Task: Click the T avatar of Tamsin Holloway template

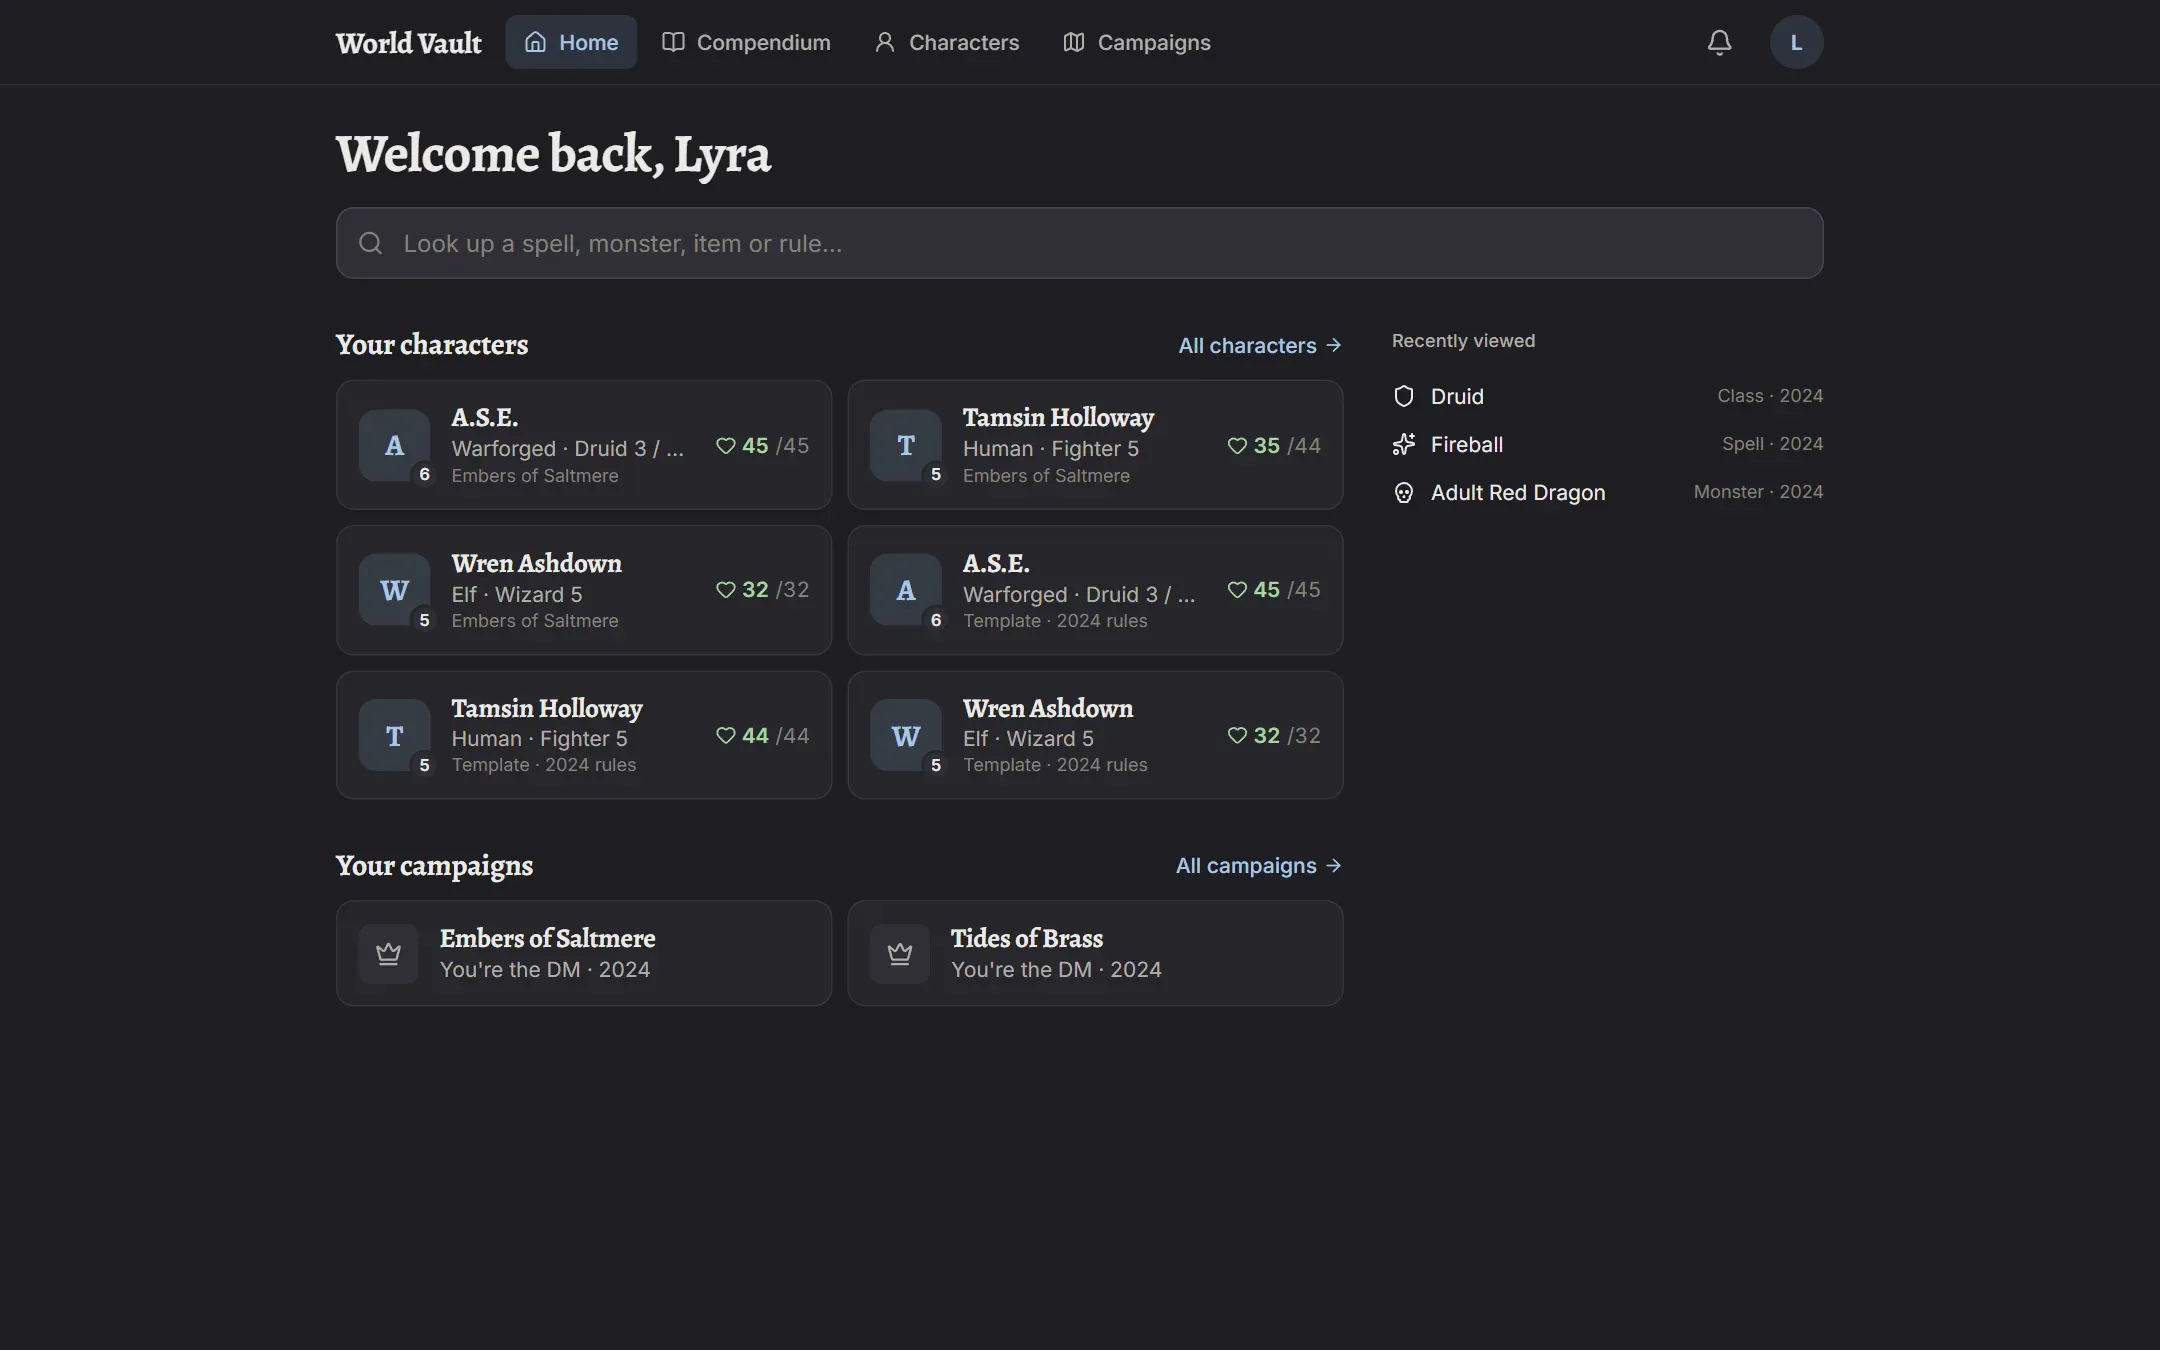Action: [395, 735]
